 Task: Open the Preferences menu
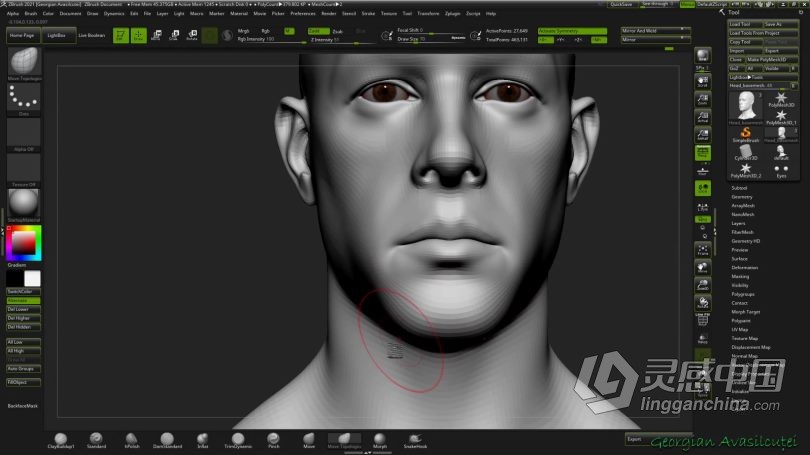click(303, 13)
